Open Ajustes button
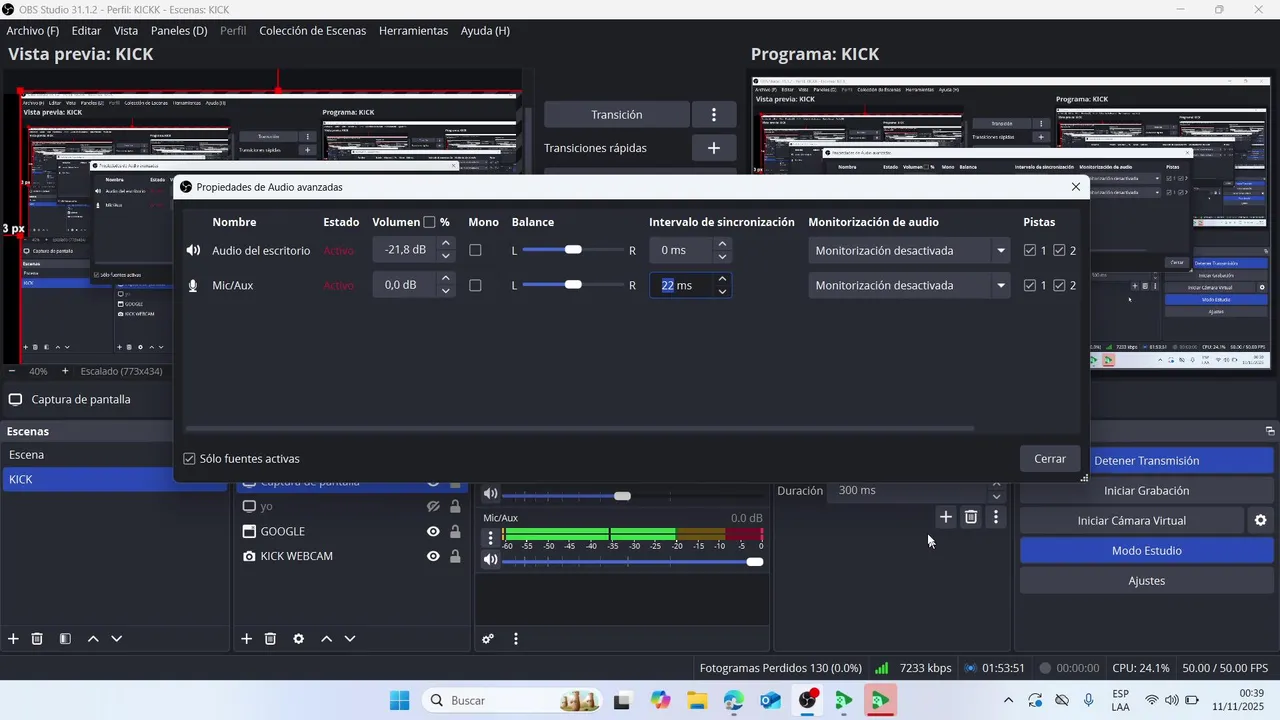Screen dimensions: 1280x720 coord(1147,581)
